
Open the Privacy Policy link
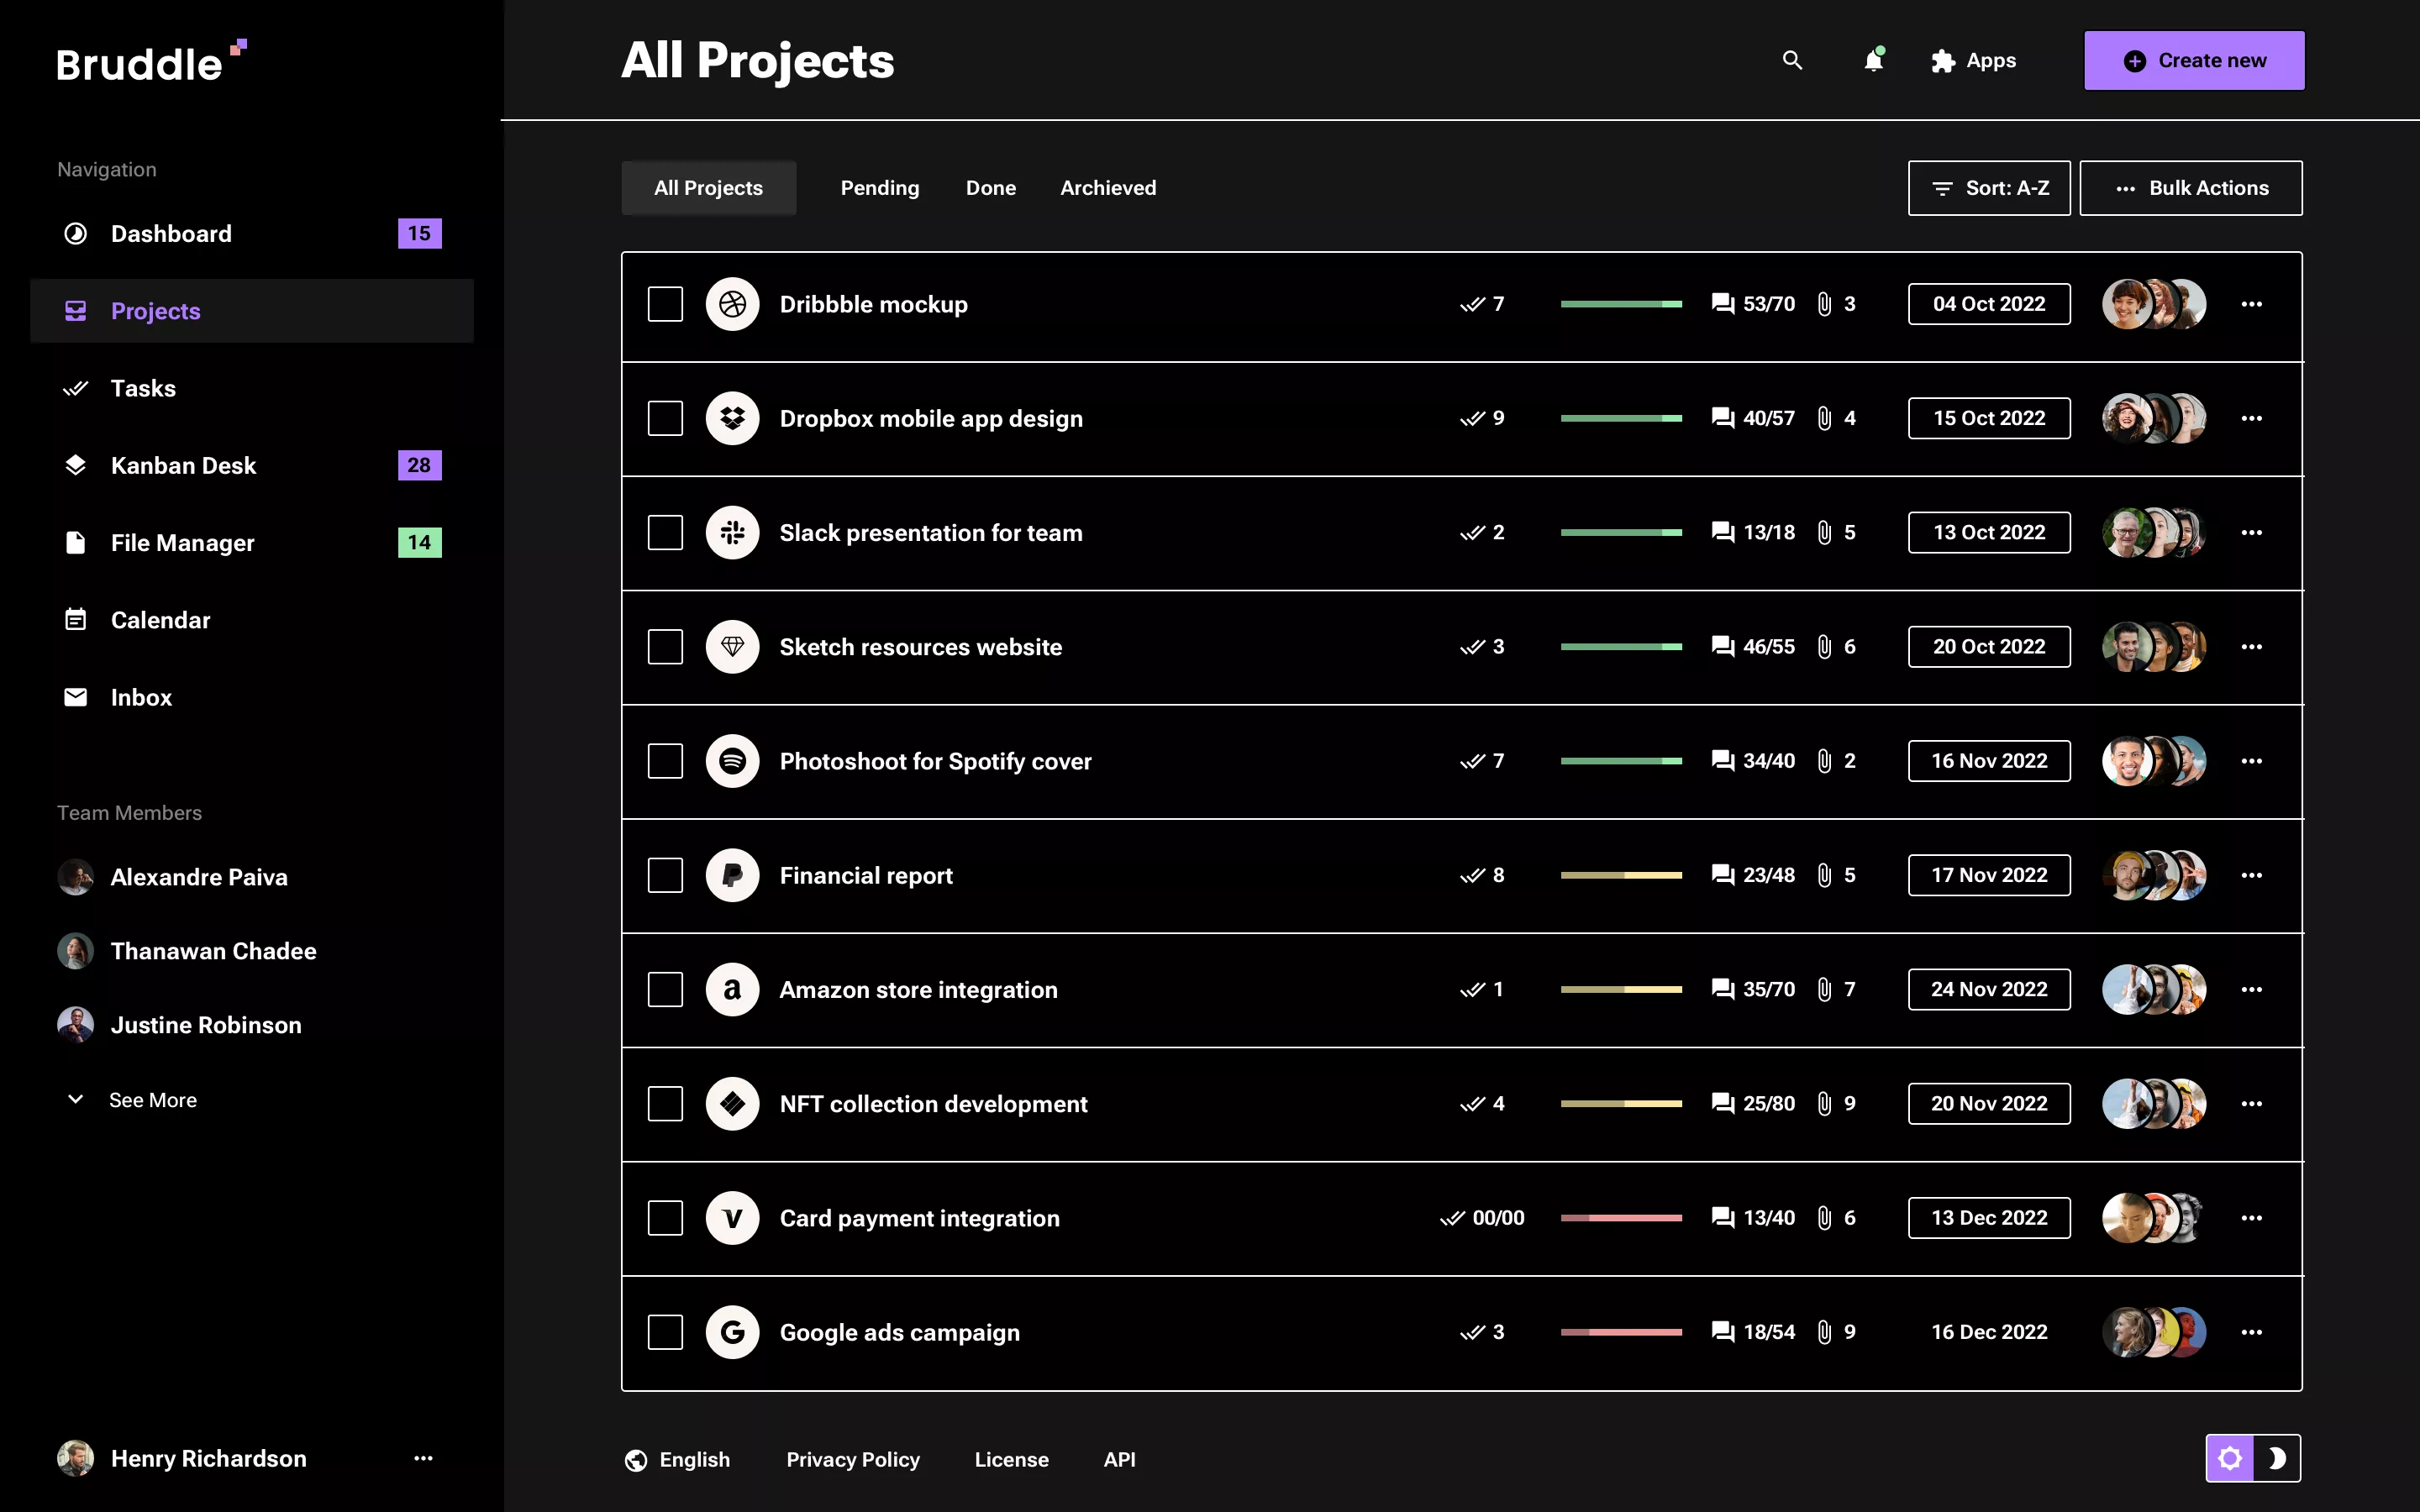853,1459
